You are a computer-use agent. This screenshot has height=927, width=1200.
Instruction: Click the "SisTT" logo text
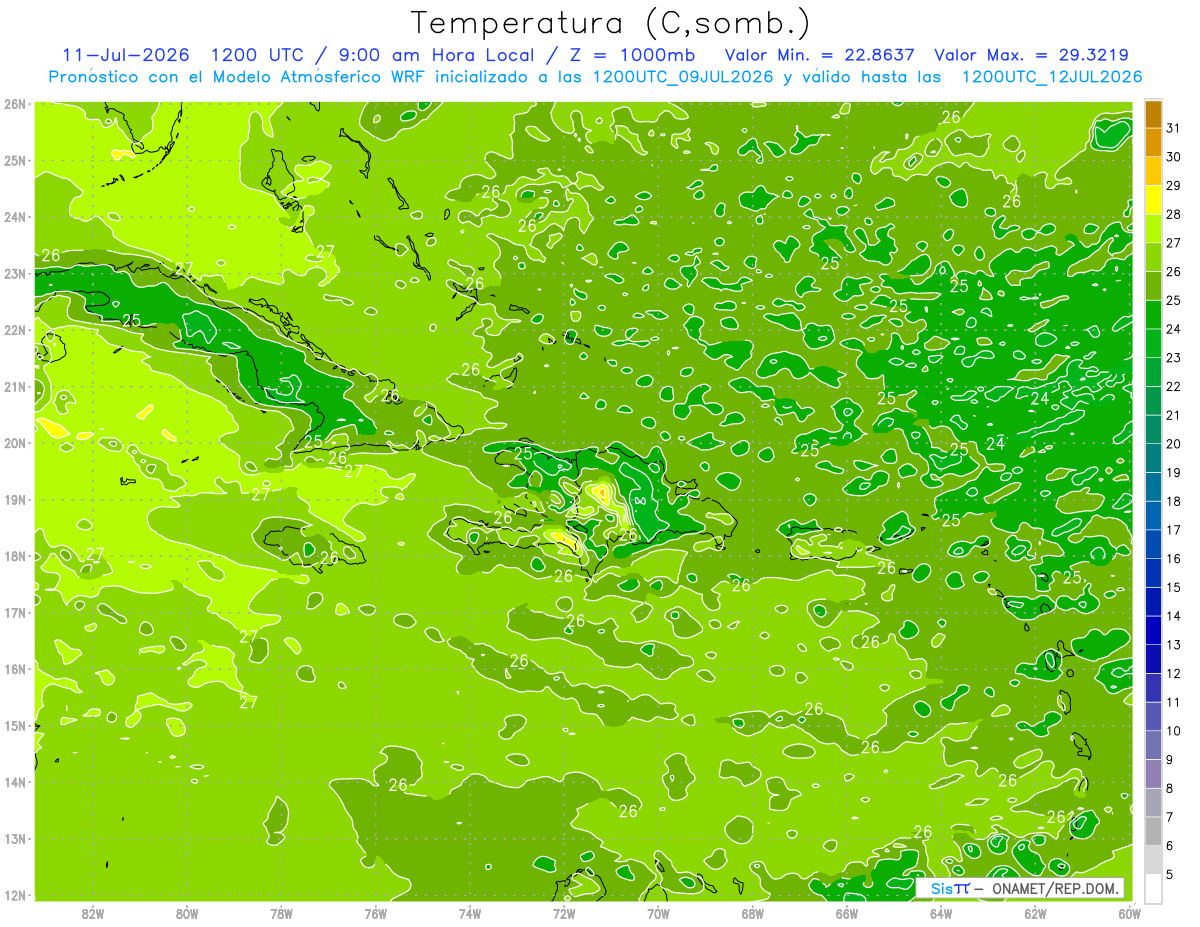click(949, 889)
